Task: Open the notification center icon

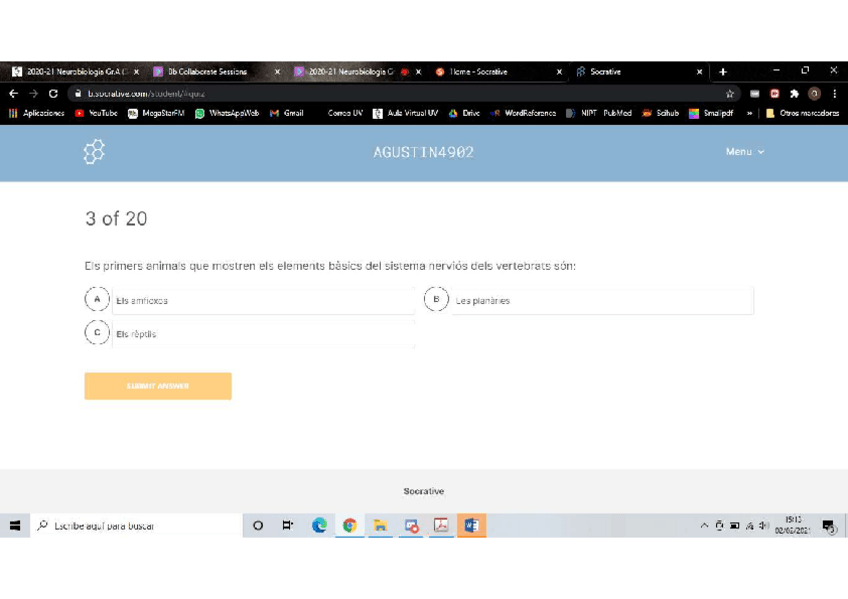Action: pyautogui.click(x=828, y=525)
